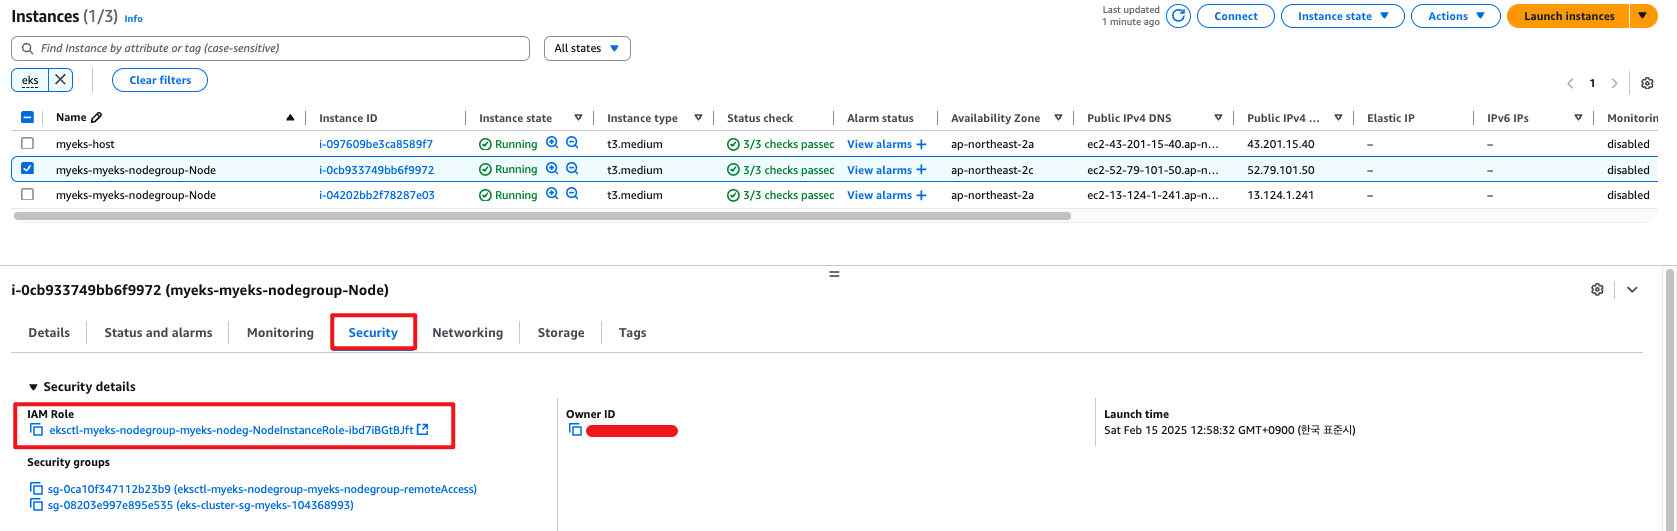Click the Clear filters button

(160, 80)
